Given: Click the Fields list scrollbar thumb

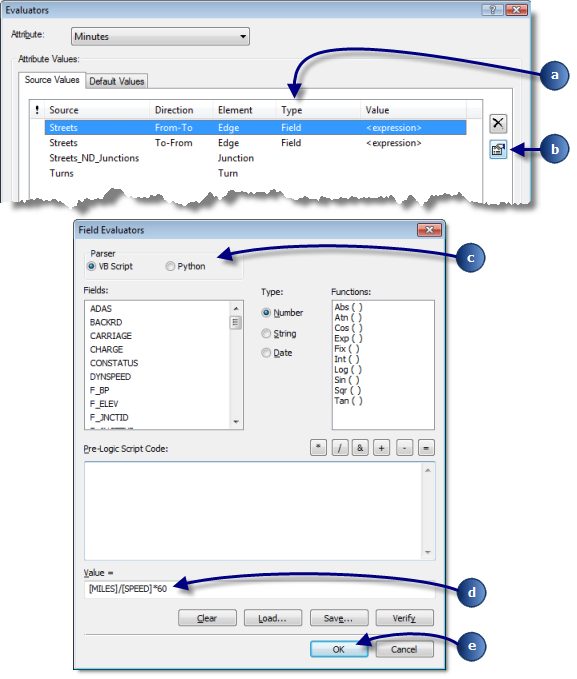Looking at the screenshot, I should 236,322.
